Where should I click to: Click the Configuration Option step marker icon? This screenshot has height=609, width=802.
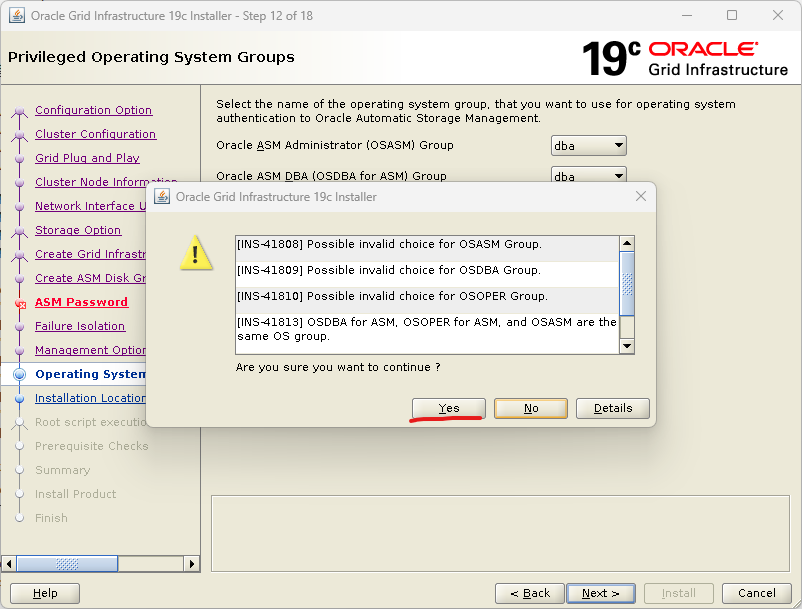tap(19, 111)
